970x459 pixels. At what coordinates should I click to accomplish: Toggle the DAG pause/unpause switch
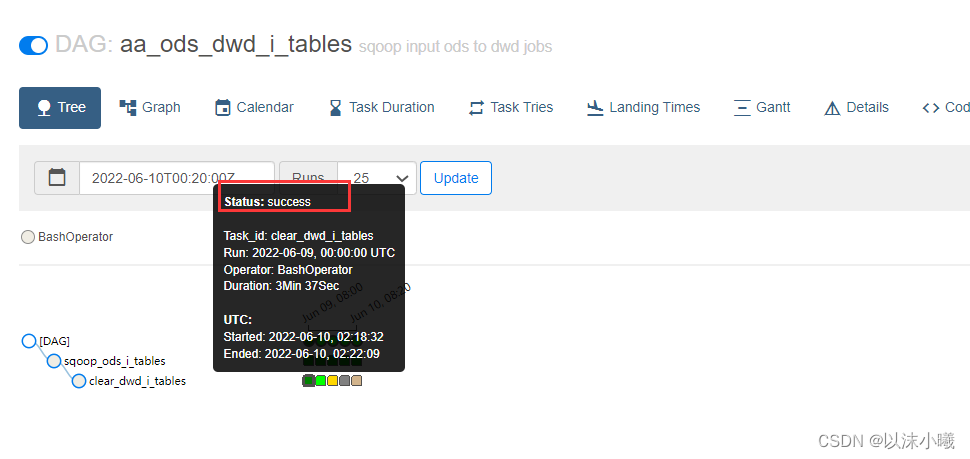click(33, 46)
